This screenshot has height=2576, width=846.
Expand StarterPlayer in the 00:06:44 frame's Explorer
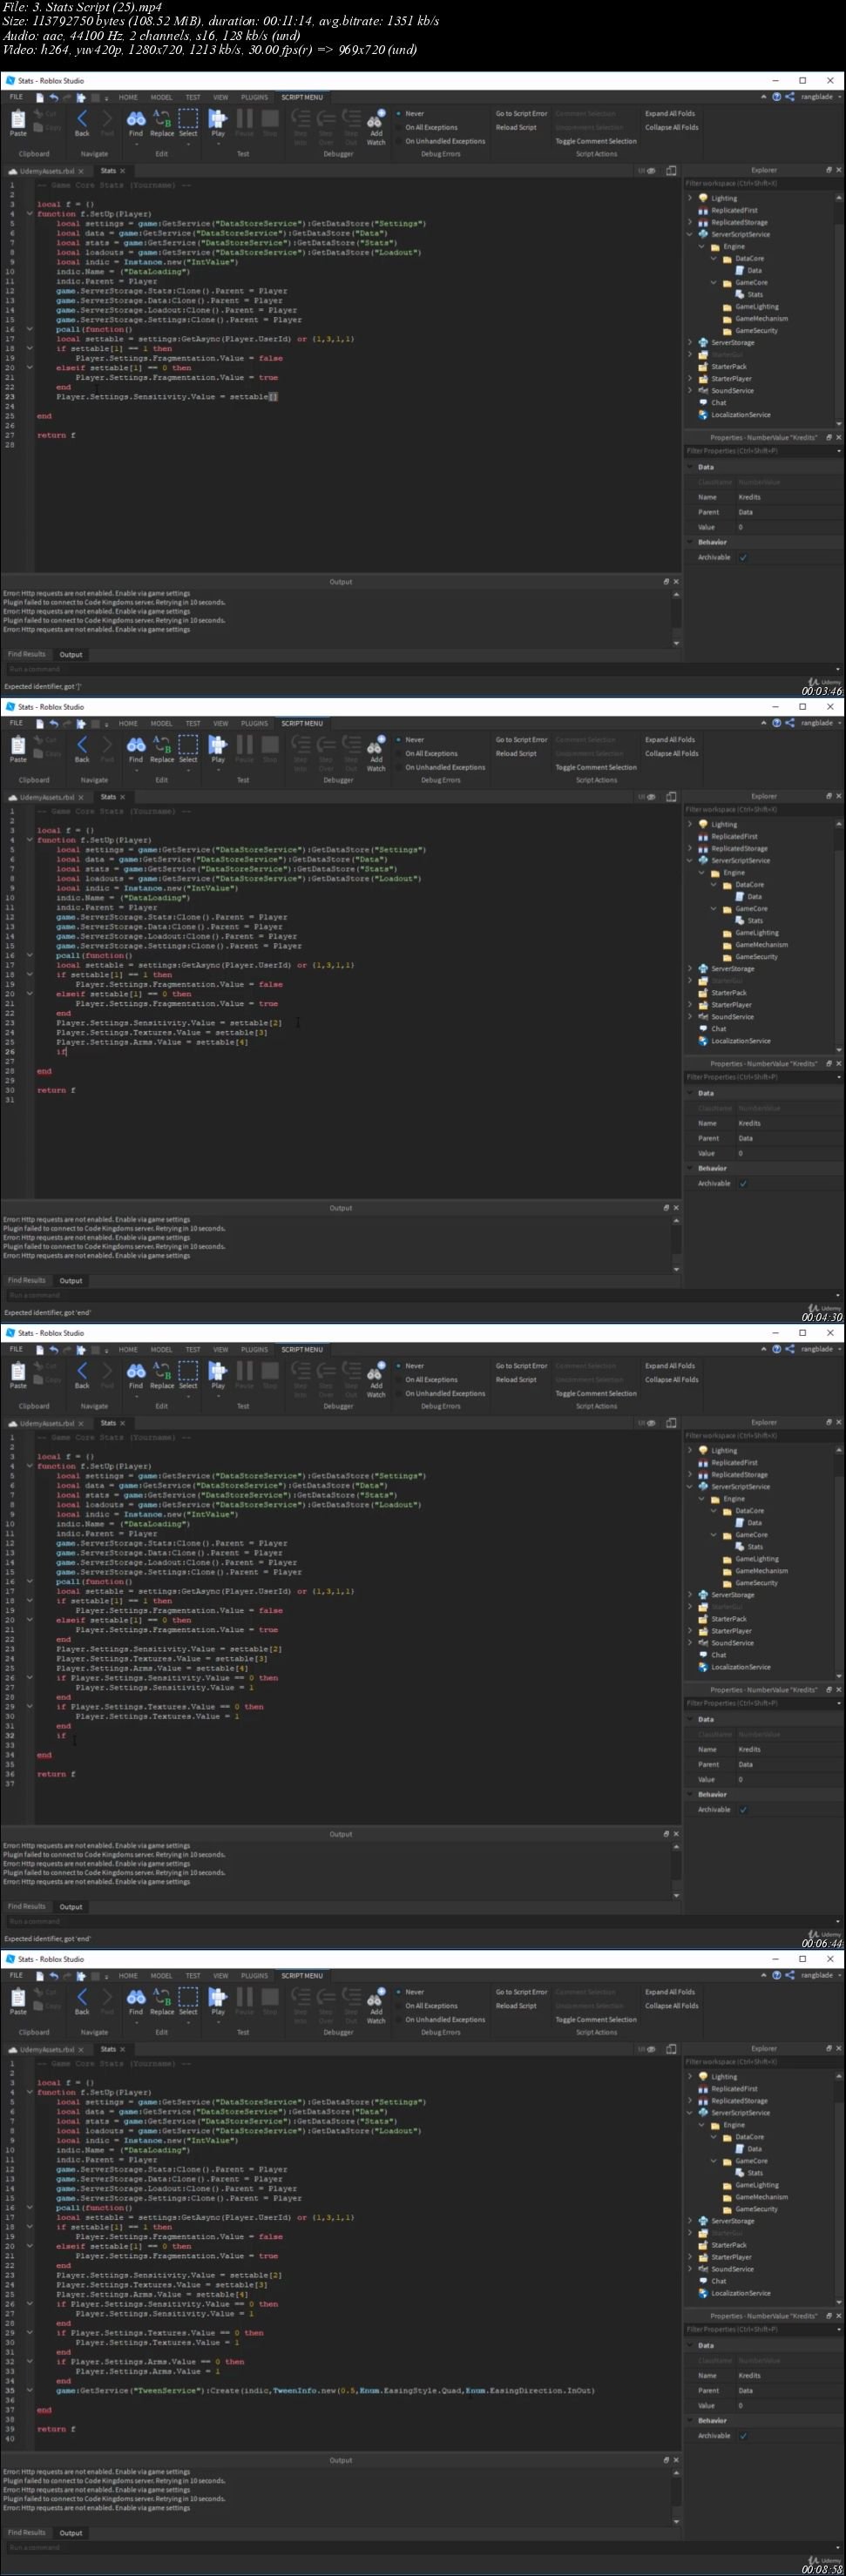coord(689,1630)
